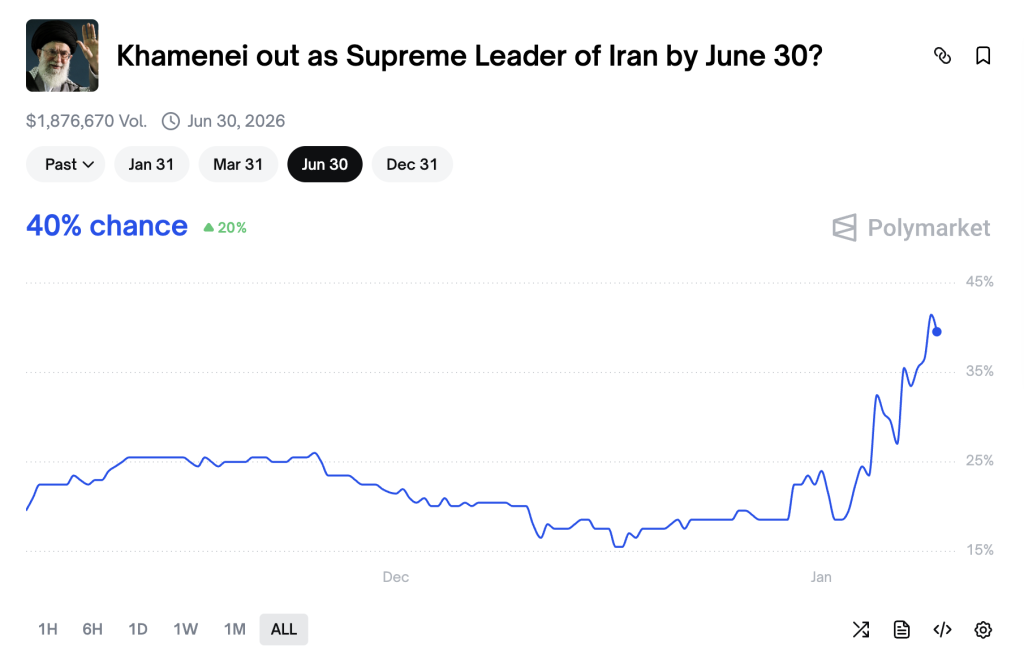Select the Mar 31 date tab
Image resolution: width=1024 pixels, height=668 pixels.
pyautogui.click(x=238, y=164)
